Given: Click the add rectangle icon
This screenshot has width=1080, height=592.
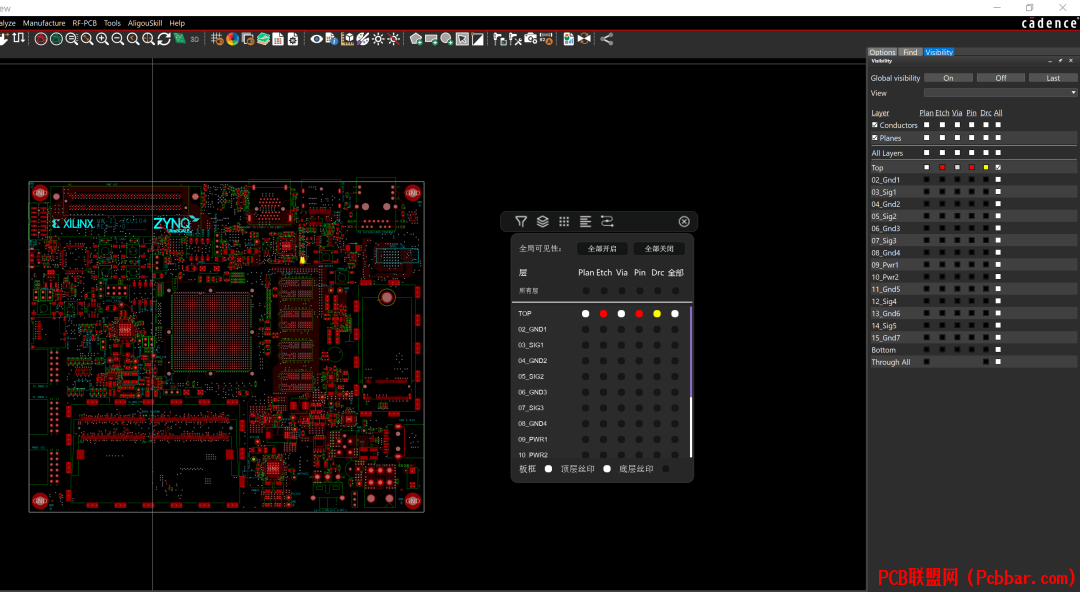Looking at the screenshot, I should (431, 39).
